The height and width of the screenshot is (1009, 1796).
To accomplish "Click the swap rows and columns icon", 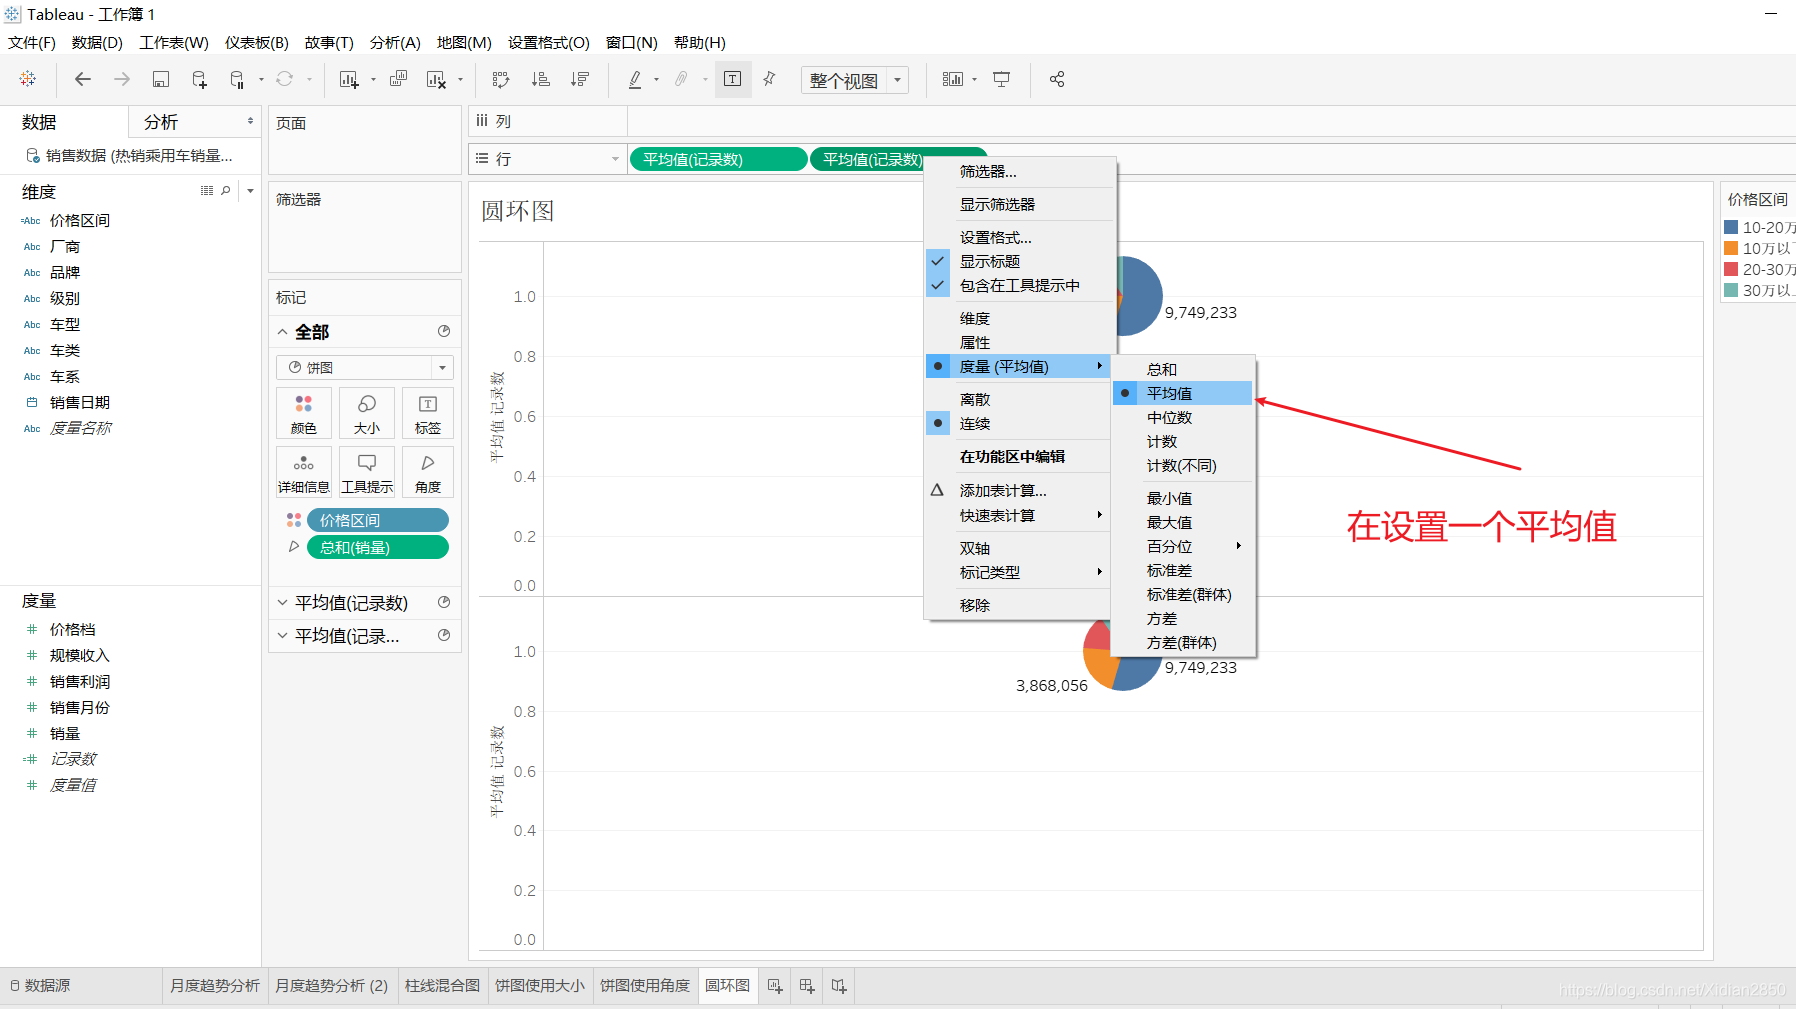I will point(501,79).
